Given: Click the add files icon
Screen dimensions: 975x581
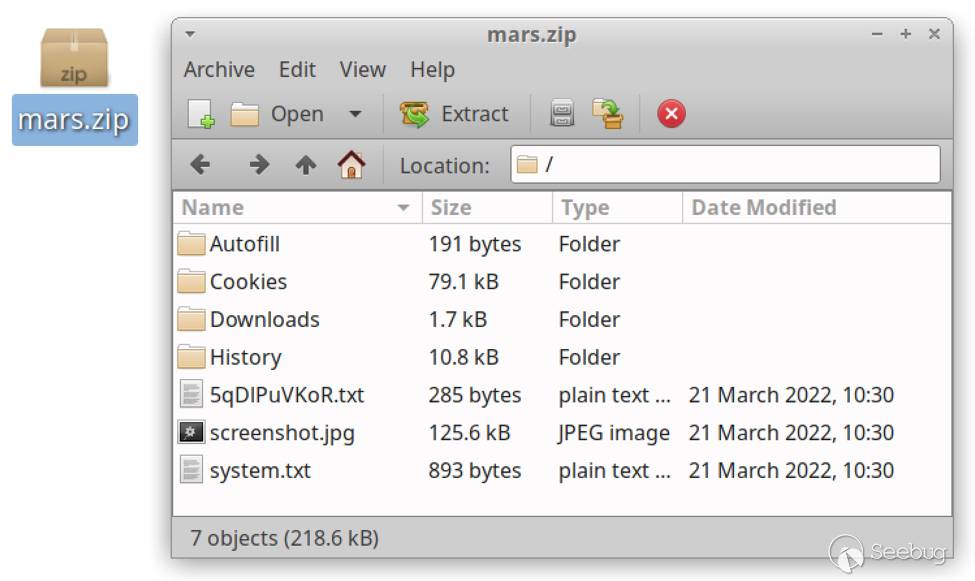Looking at the screenshot, I should [x=562, y=114].
